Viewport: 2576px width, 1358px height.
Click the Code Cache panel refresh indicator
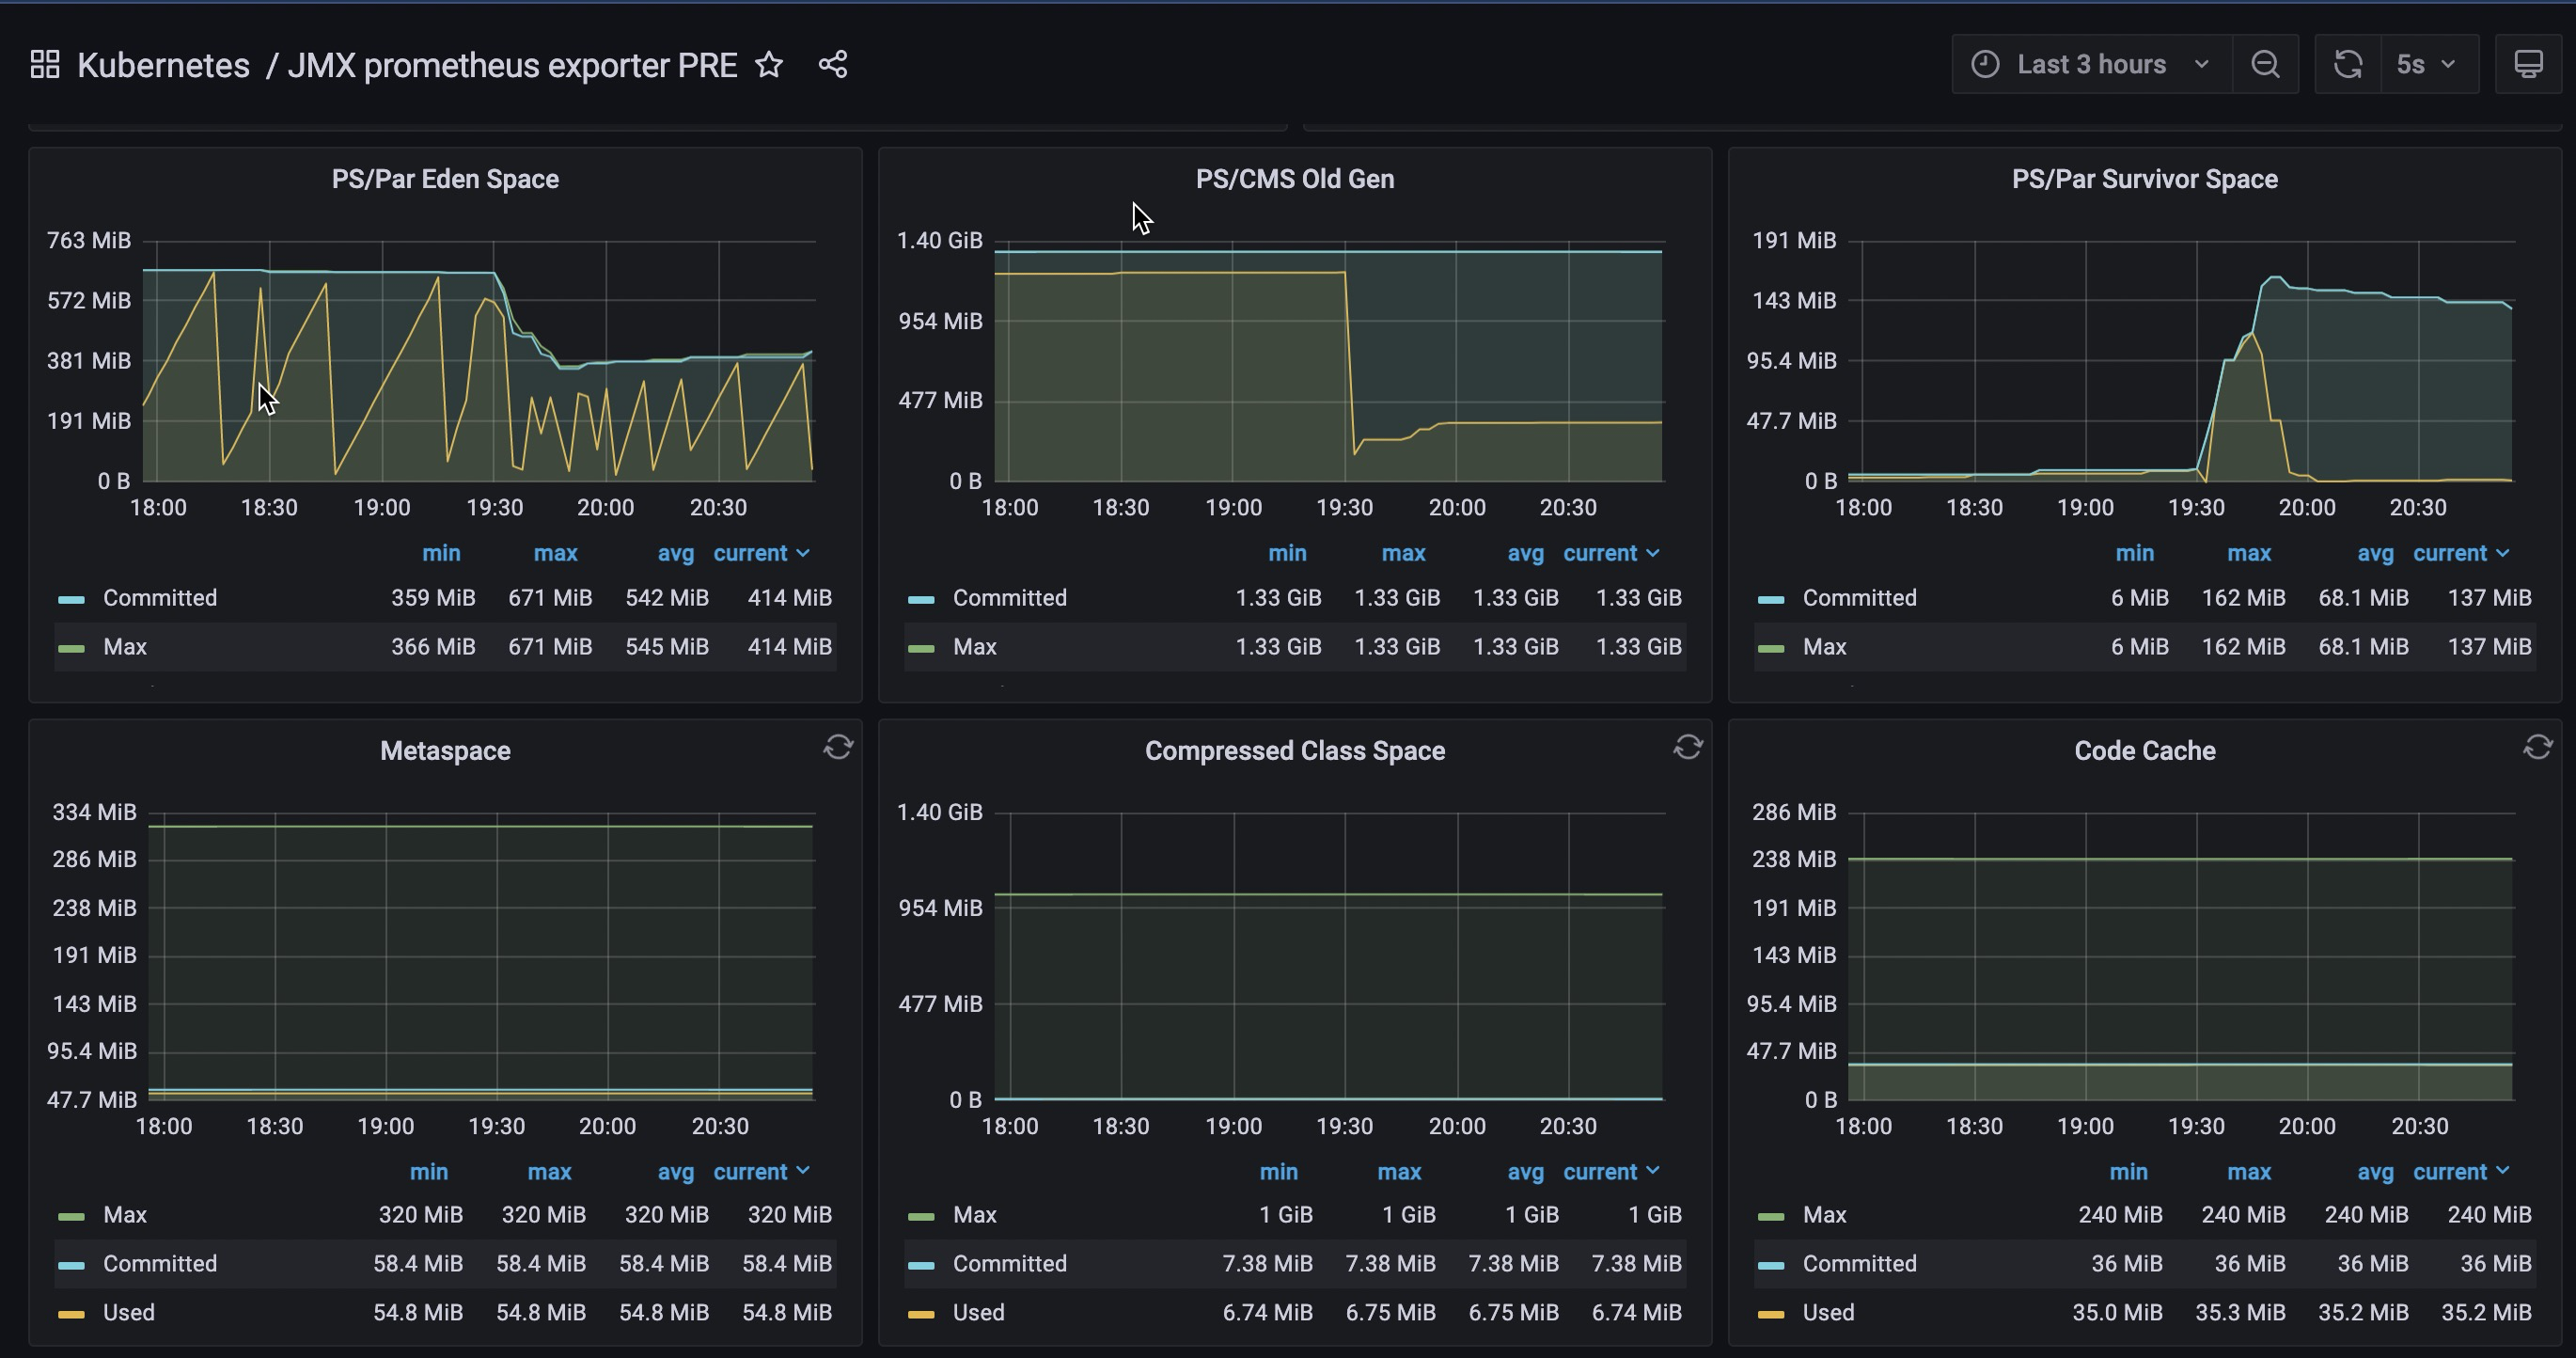pyautogui.click(x=2537, y=747)
